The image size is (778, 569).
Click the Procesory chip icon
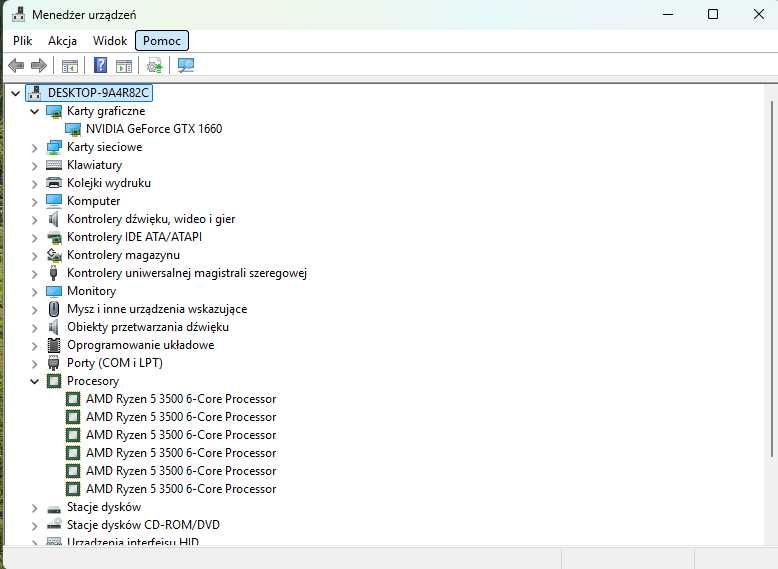pyautogui.click(x=54, y=381)
